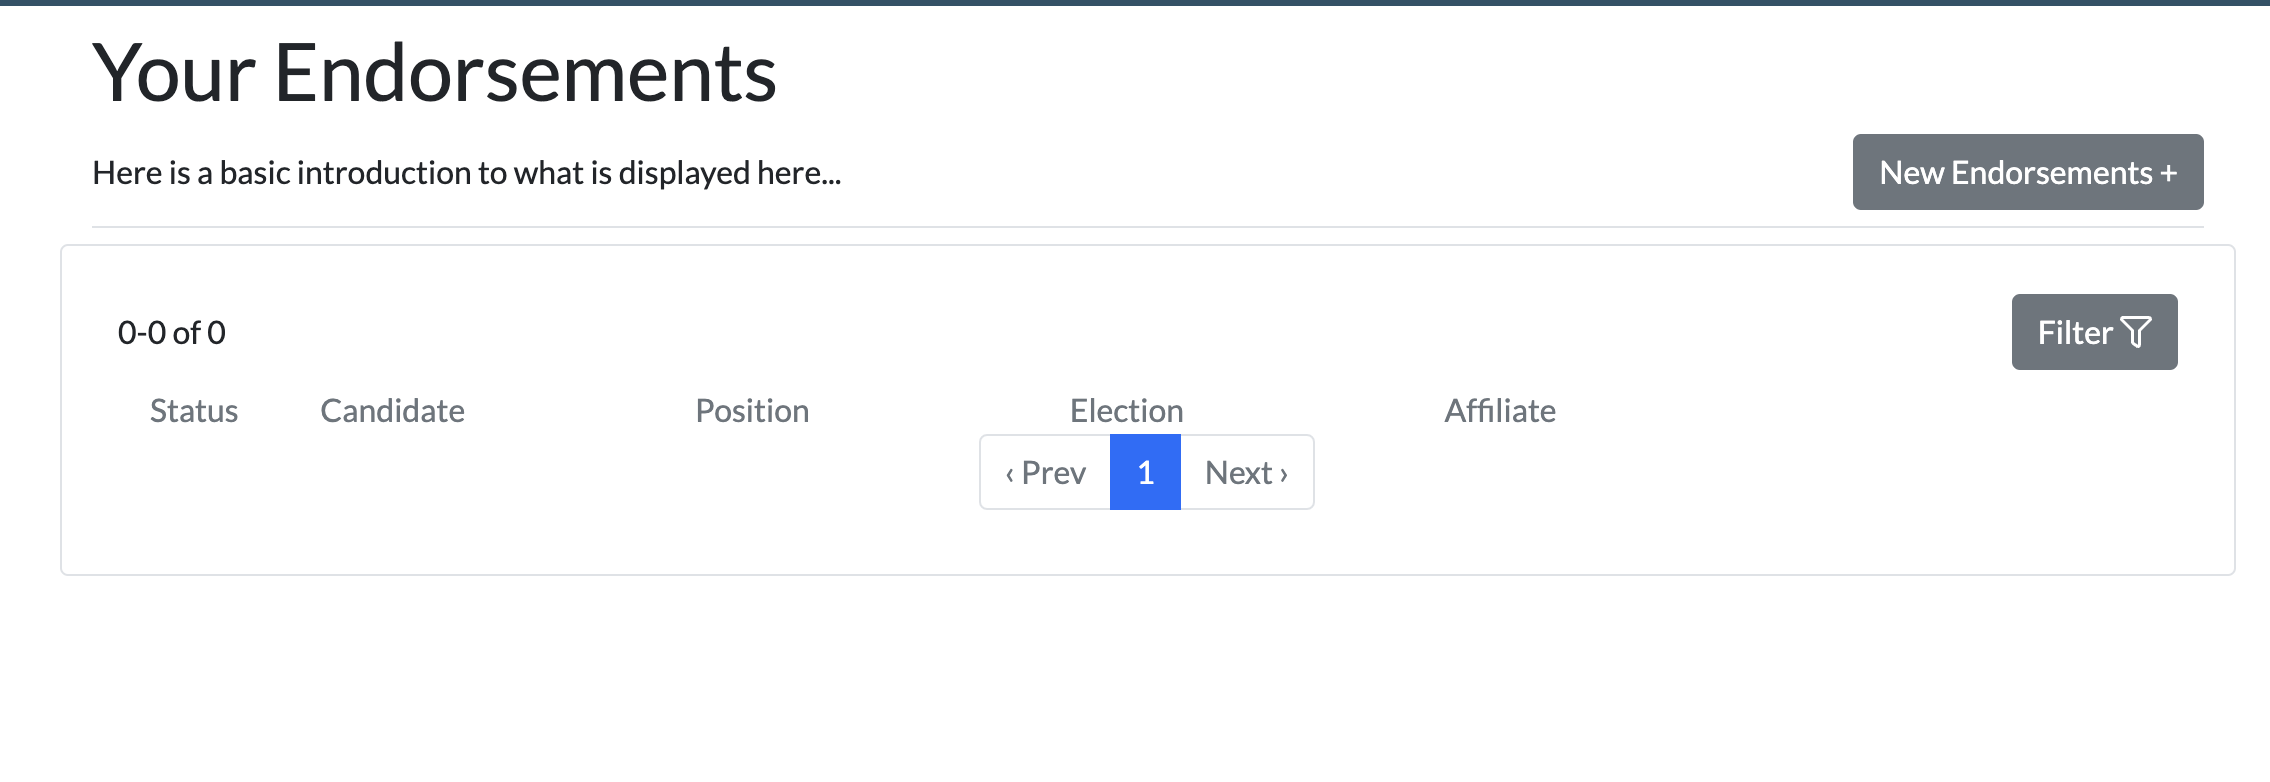
Task: Click the plus sign on New Endorsements
Action: coord(2168,173)
